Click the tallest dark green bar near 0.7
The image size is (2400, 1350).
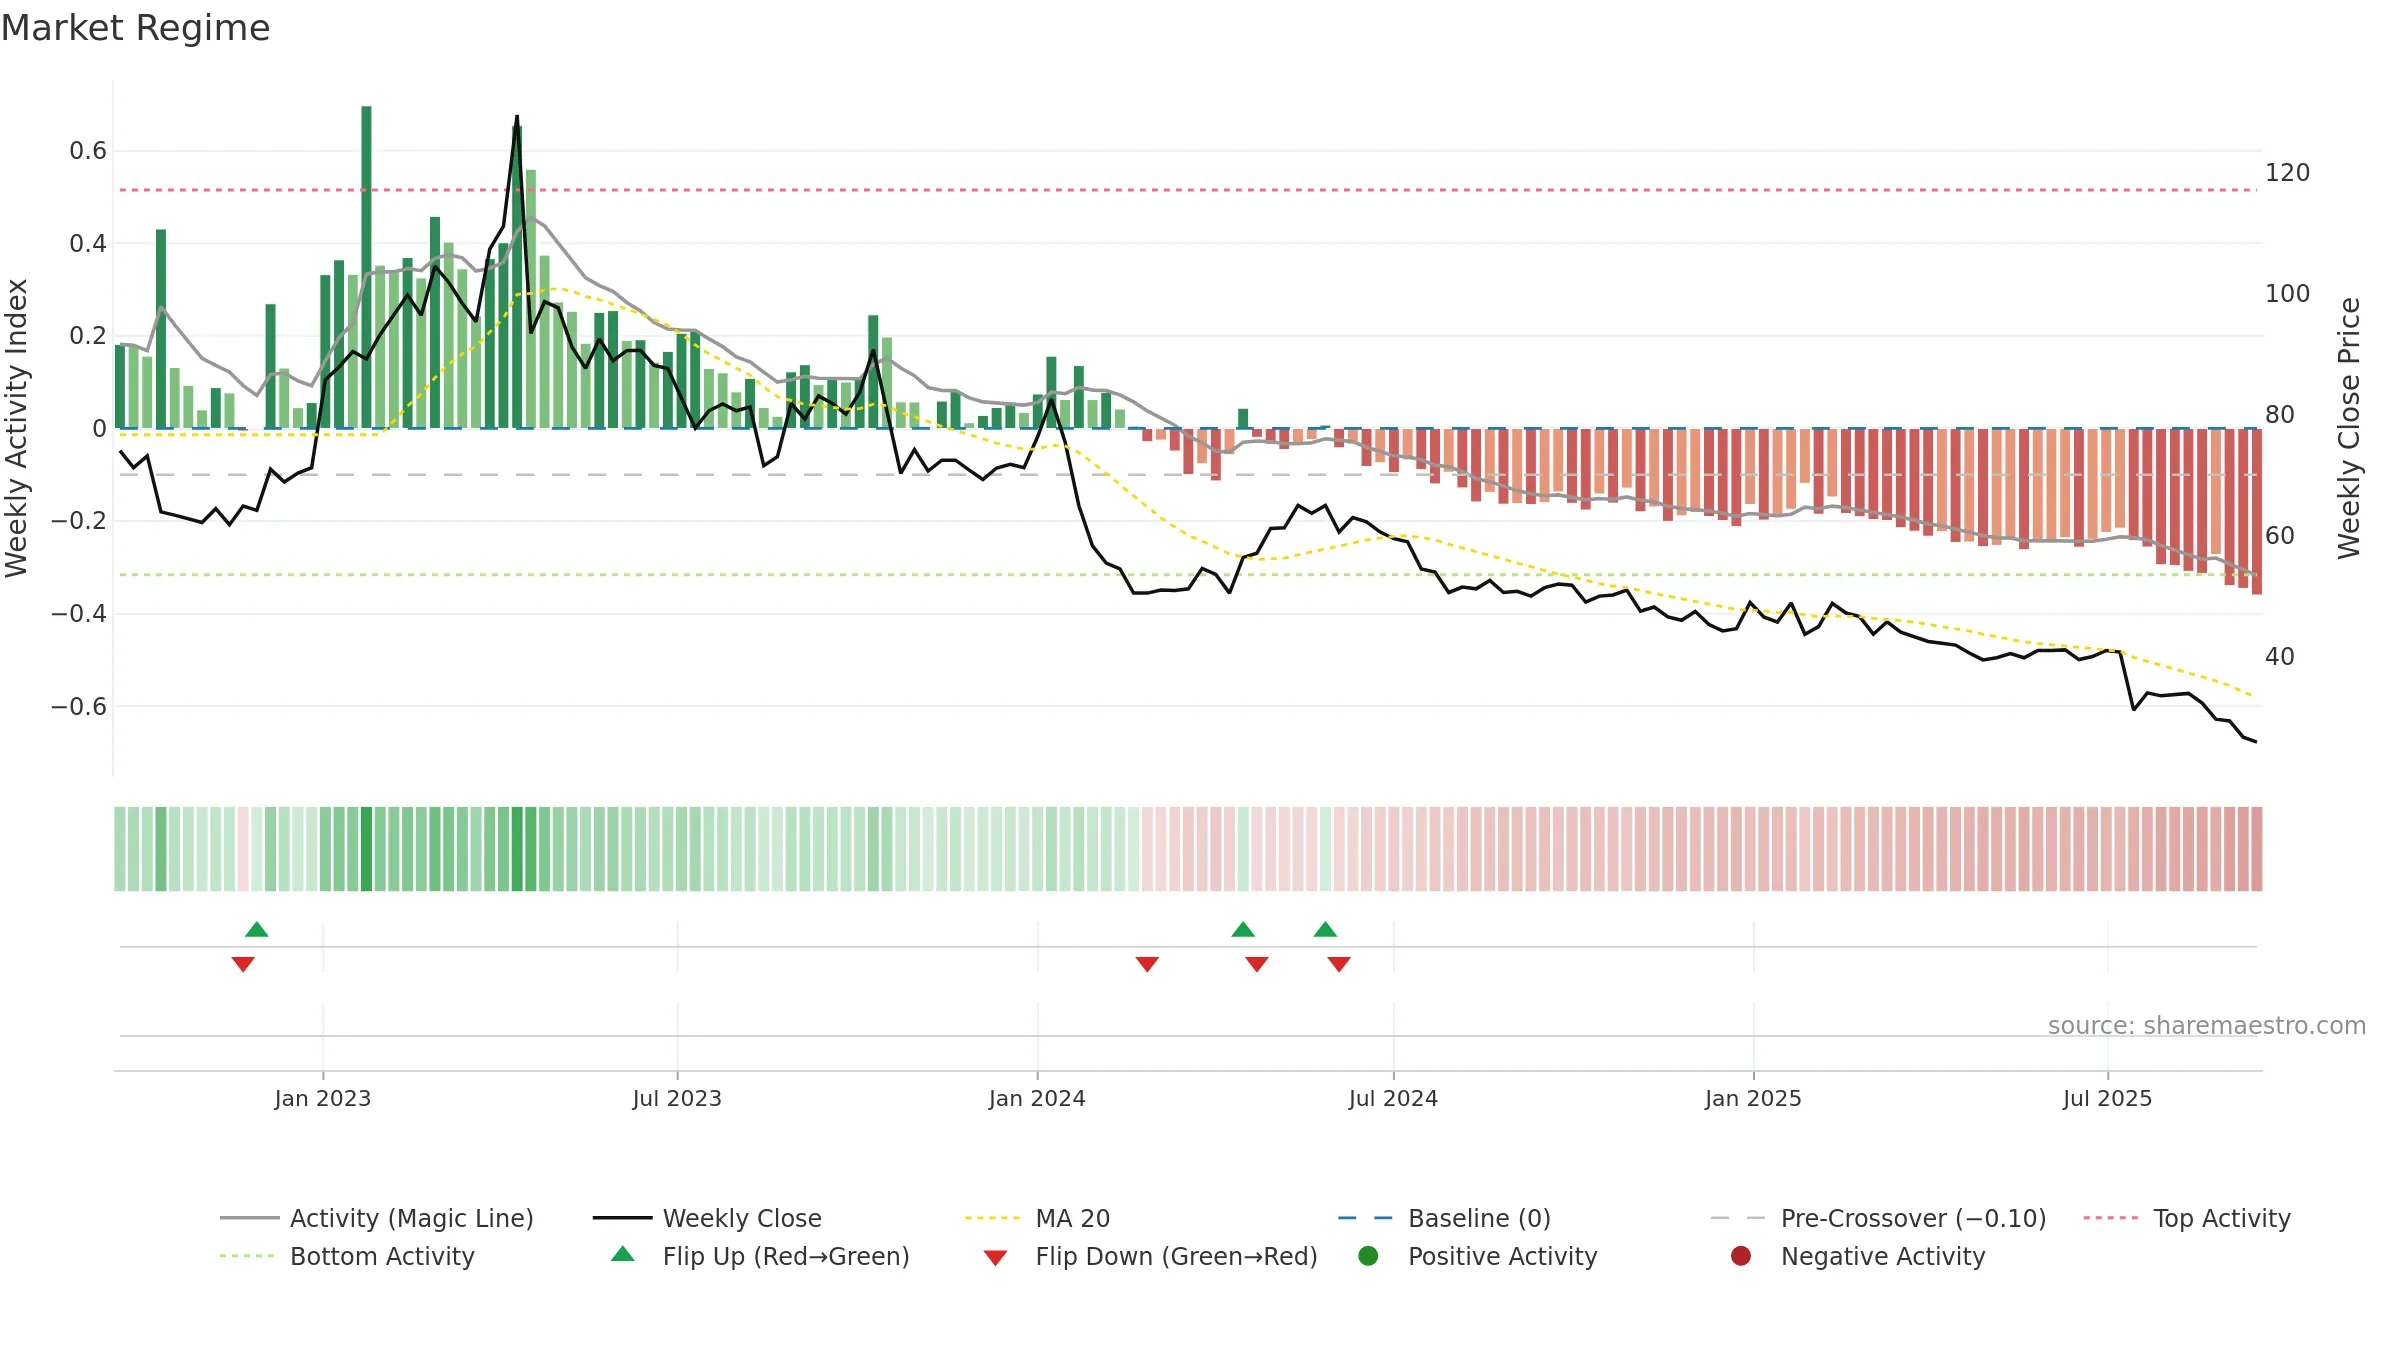point(366,267)
